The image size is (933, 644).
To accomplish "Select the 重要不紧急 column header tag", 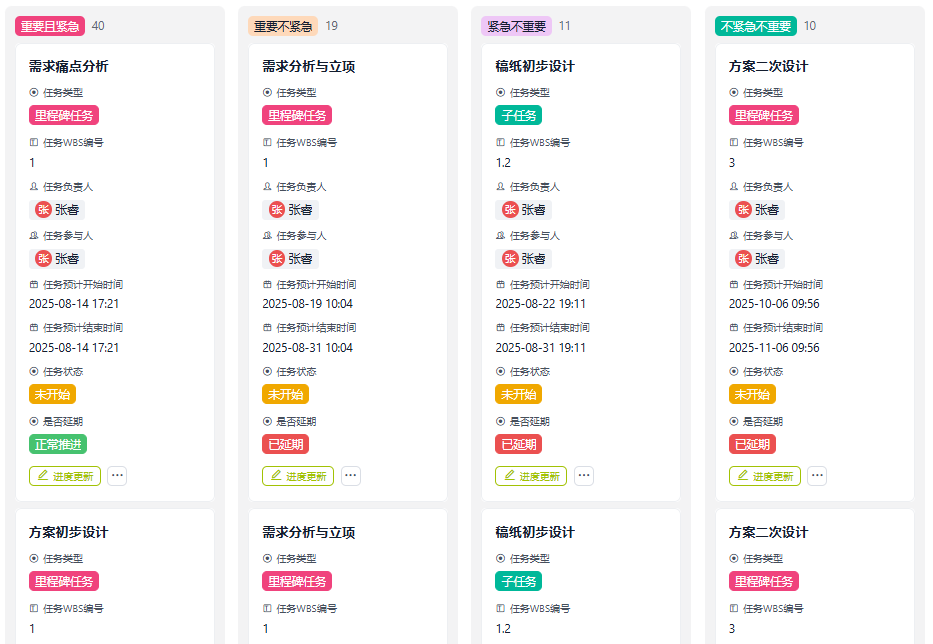I will coord(283,26).
